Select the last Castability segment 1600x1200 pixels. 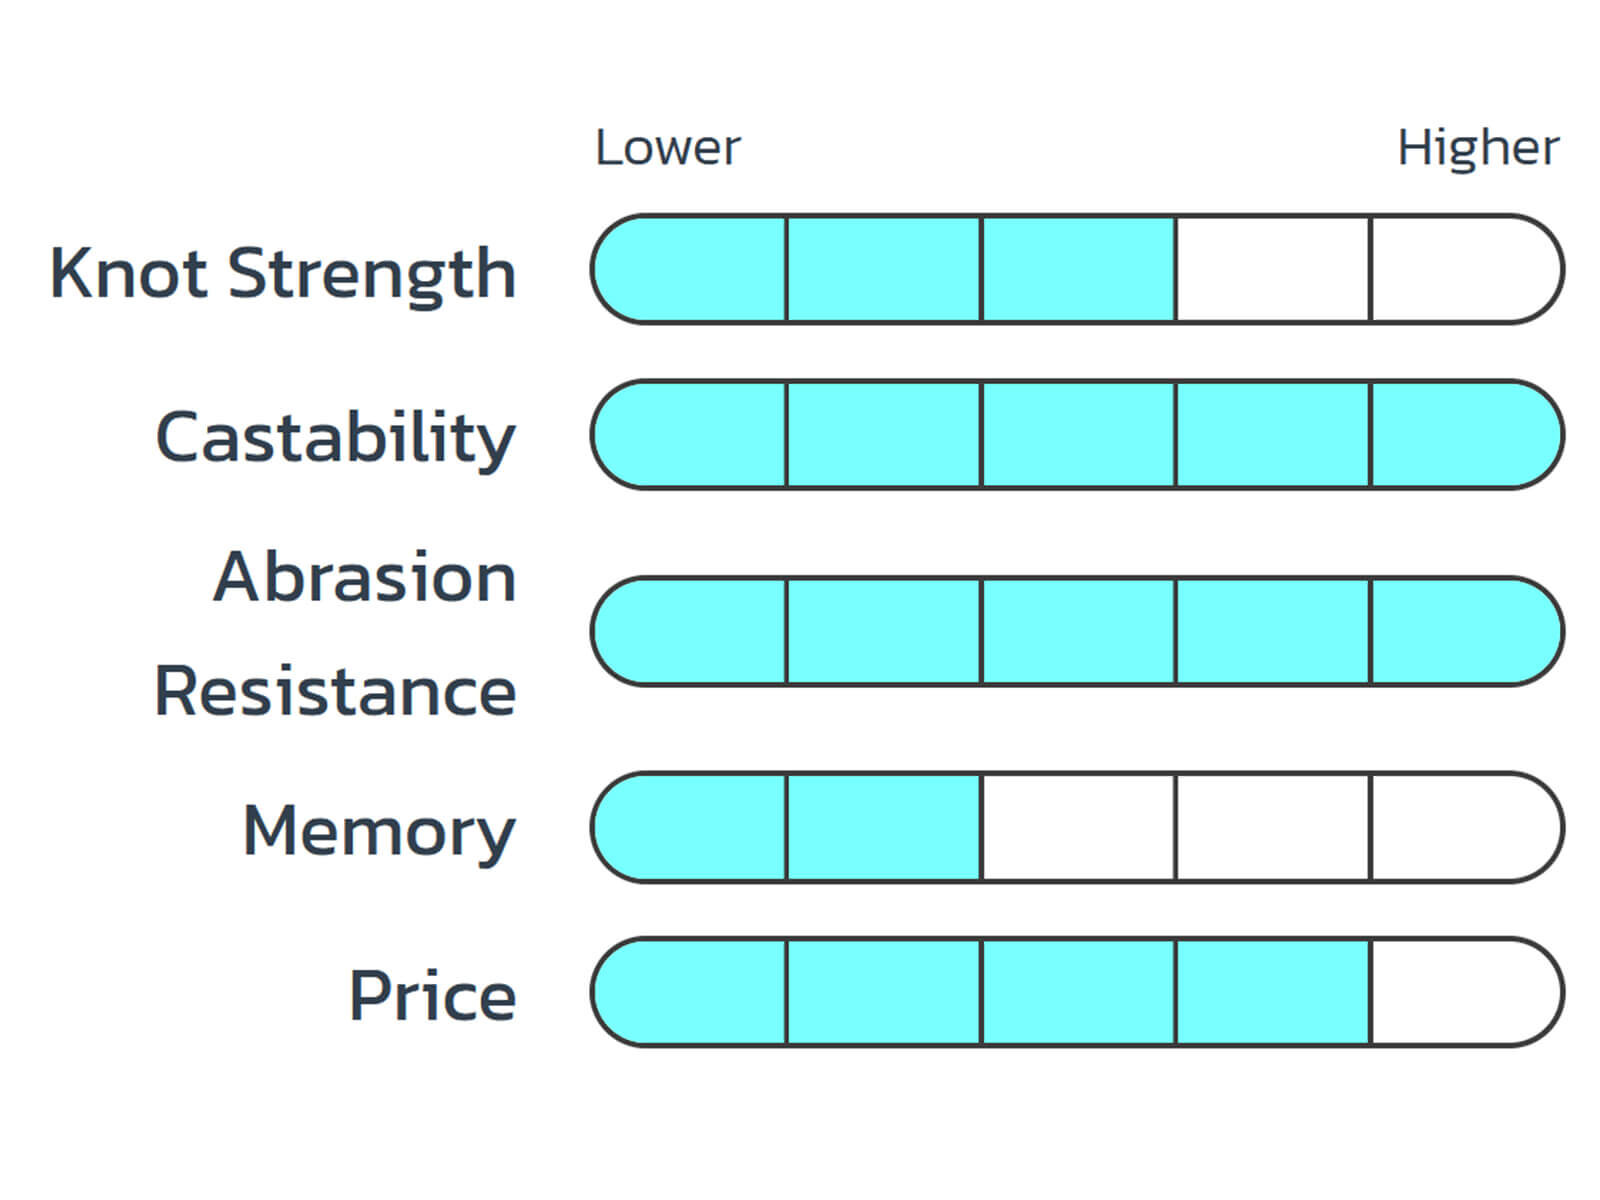point(1467,435)
